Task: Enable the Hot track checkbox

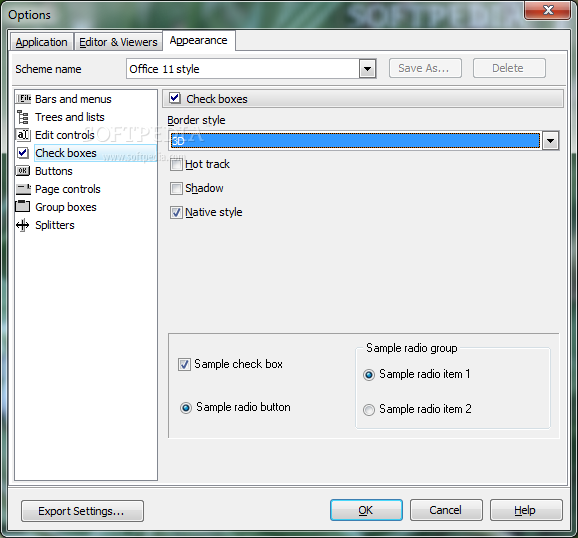Action: 176,164
